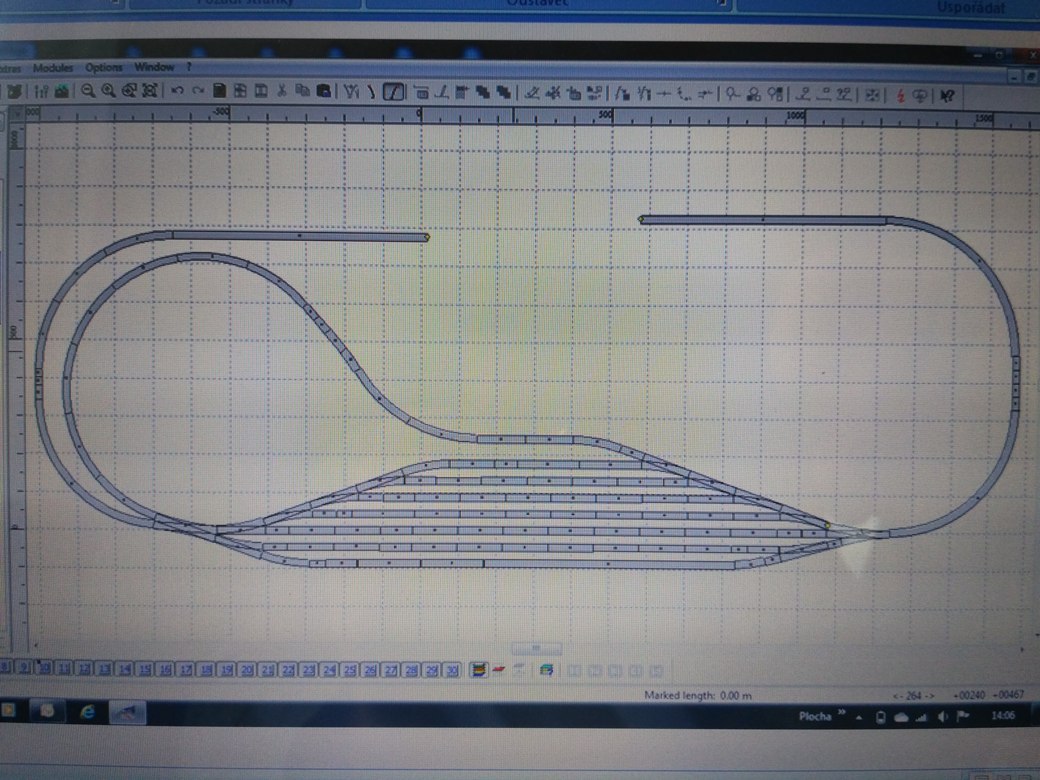Click the red lightning bolt icon
Image resolution: width=1040 pixels, height=780 pixels.
(x=900, y=96)
